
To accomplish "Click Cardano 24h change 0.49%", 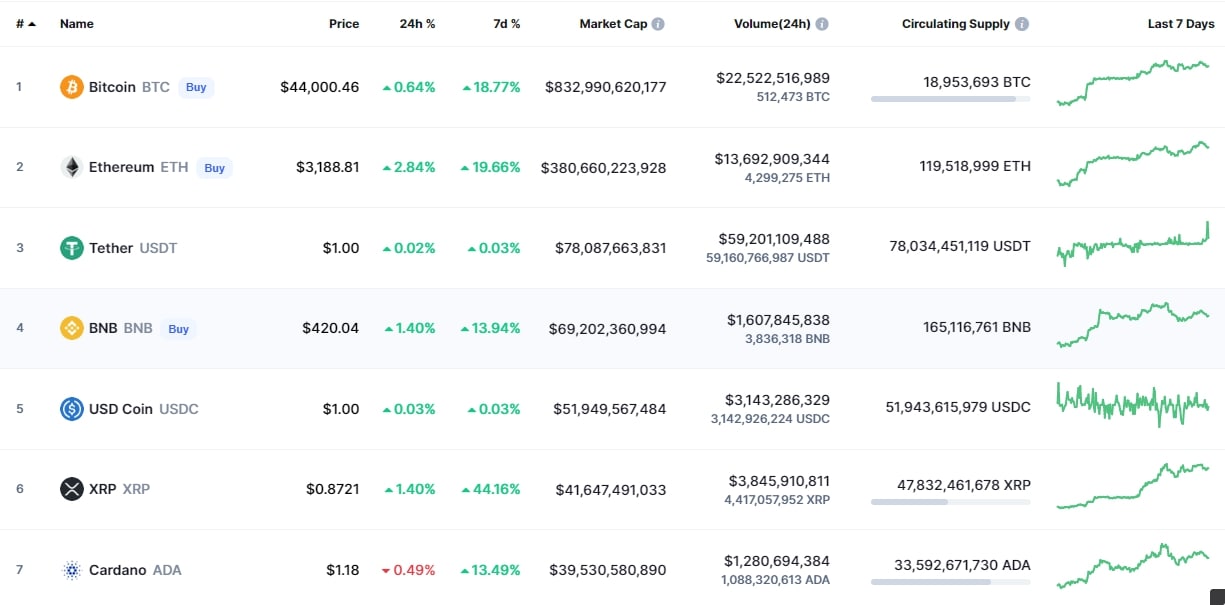I will pyautogui.click(x=408, y=570).
